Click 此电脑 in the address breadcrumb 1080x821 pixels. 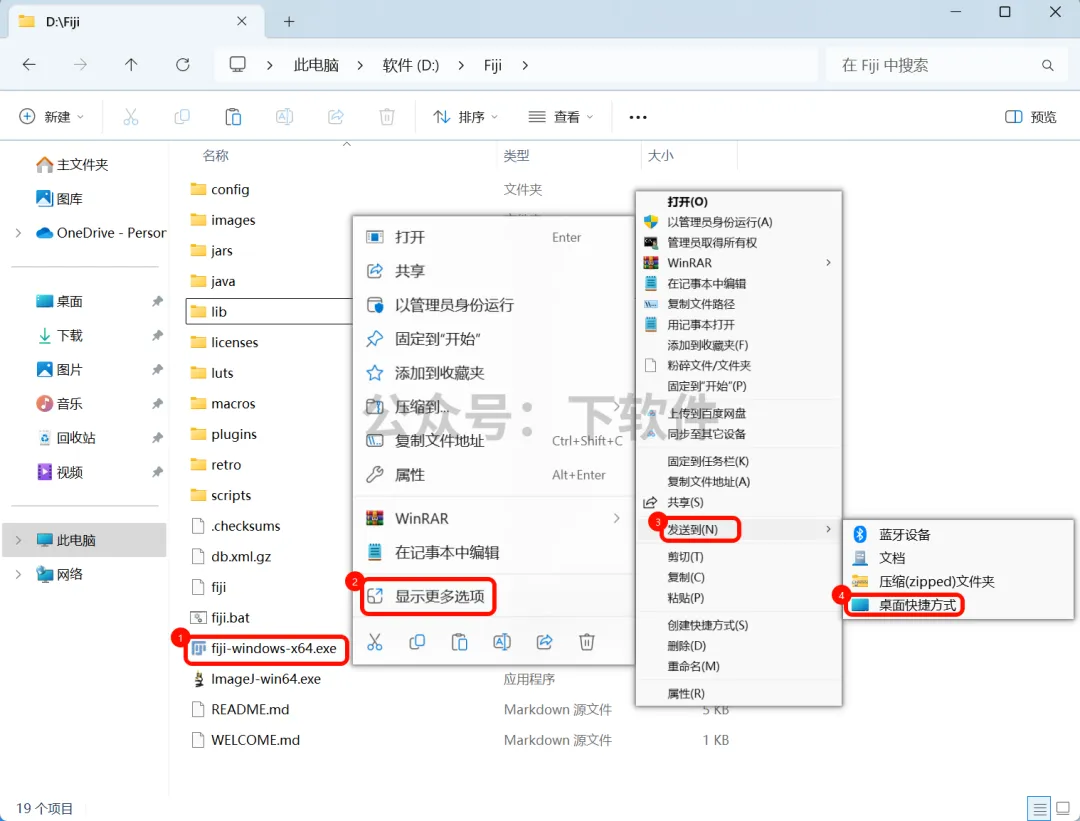316,65
